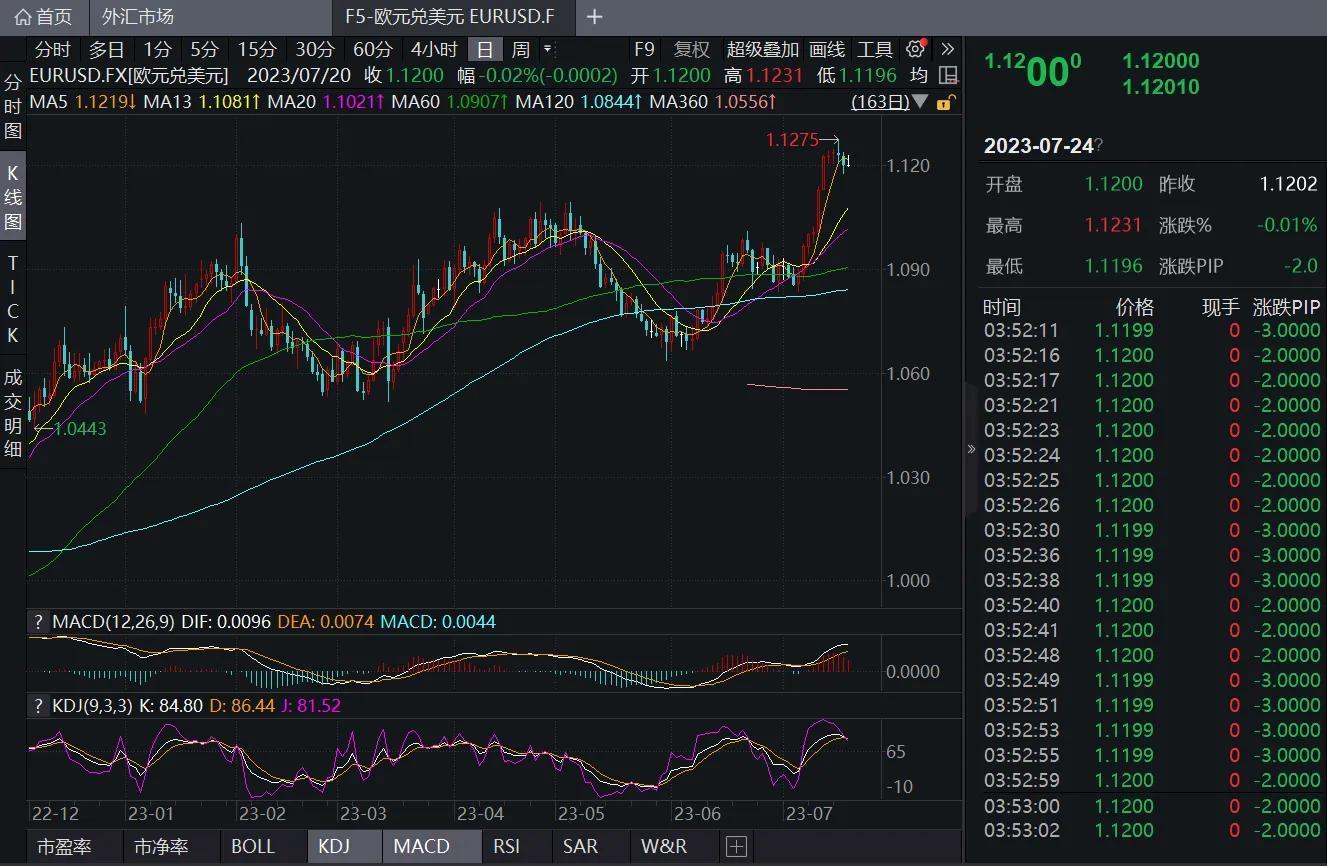Toggle the SAR indicator

pyautogui.click(x=580, y=847)
